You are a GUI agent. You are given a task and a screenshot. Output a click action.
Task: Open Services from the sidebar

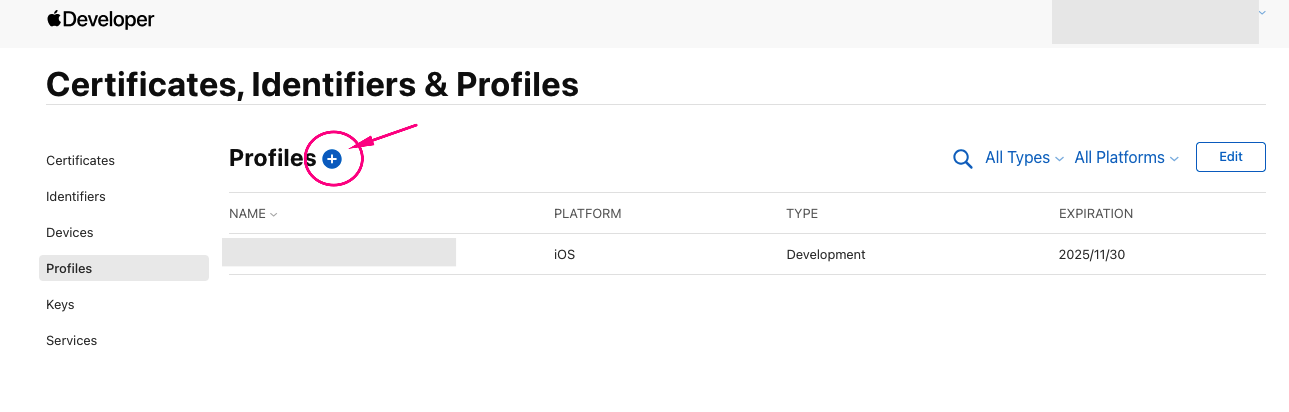72,340
